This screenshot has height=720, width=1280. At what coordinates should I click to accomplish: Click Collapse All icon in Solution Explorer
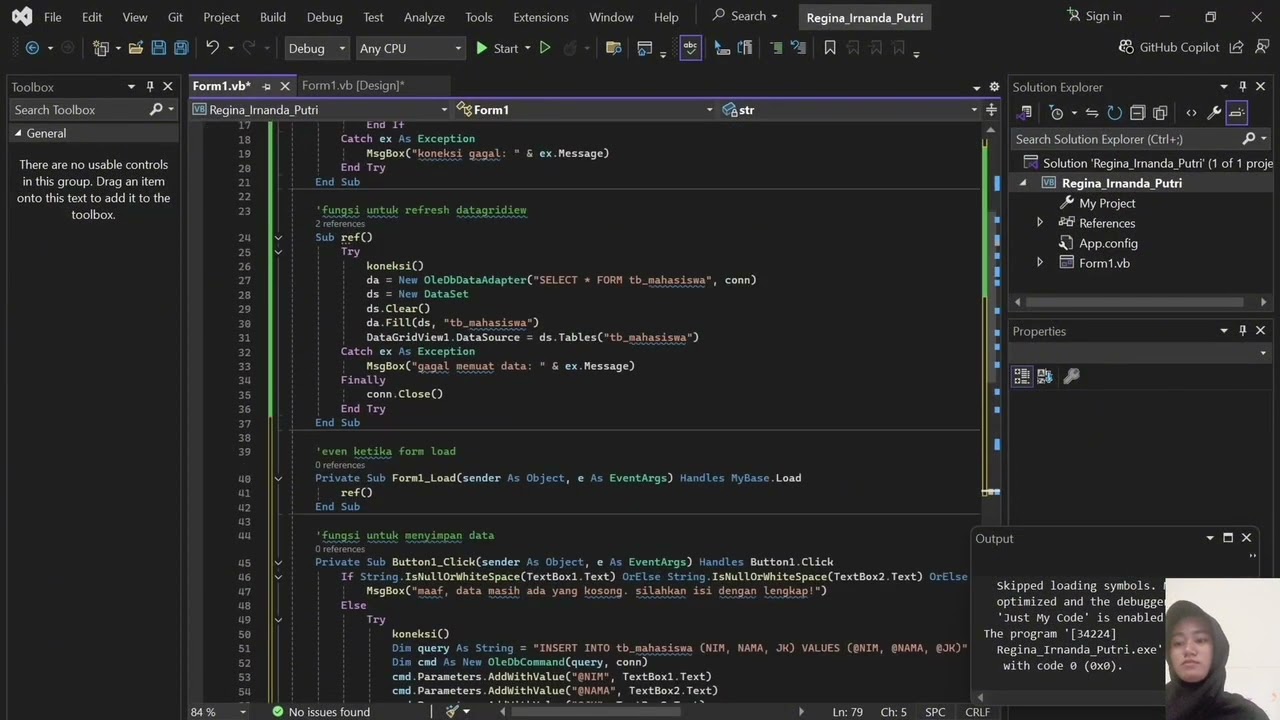(1137, 113)
